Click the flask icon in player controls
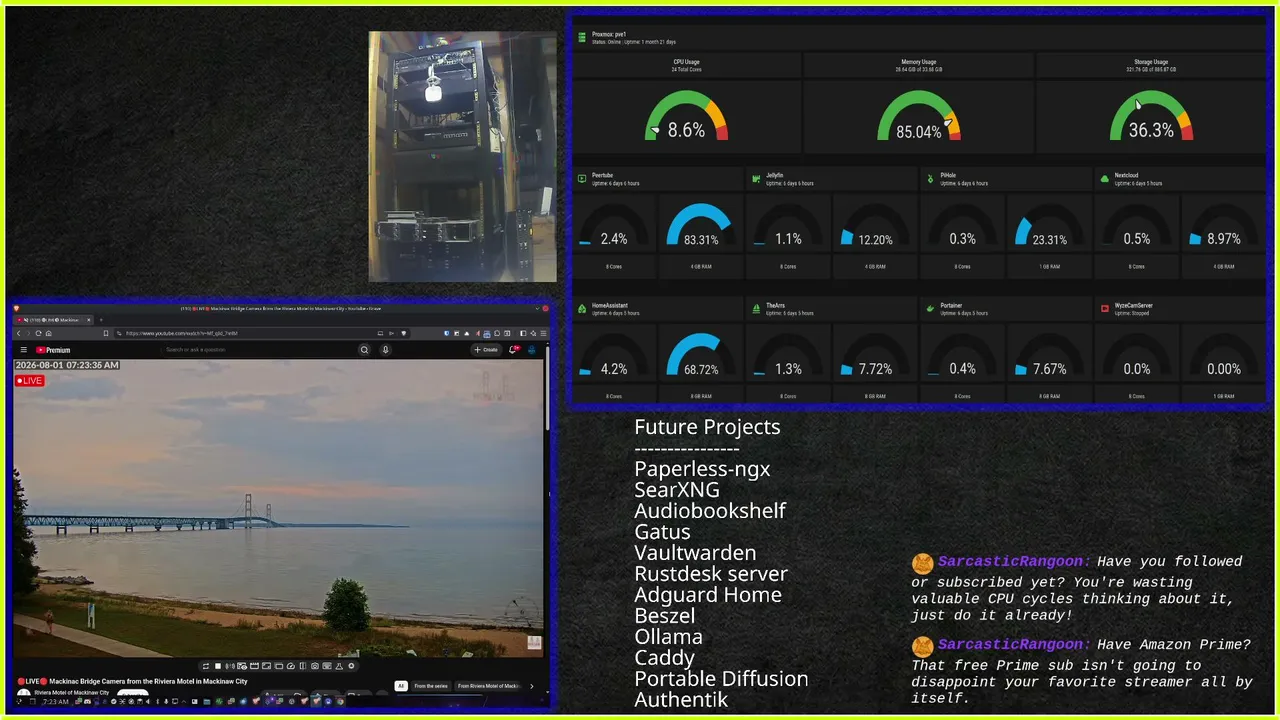The image size is (1280, 720). coord(339,666)
